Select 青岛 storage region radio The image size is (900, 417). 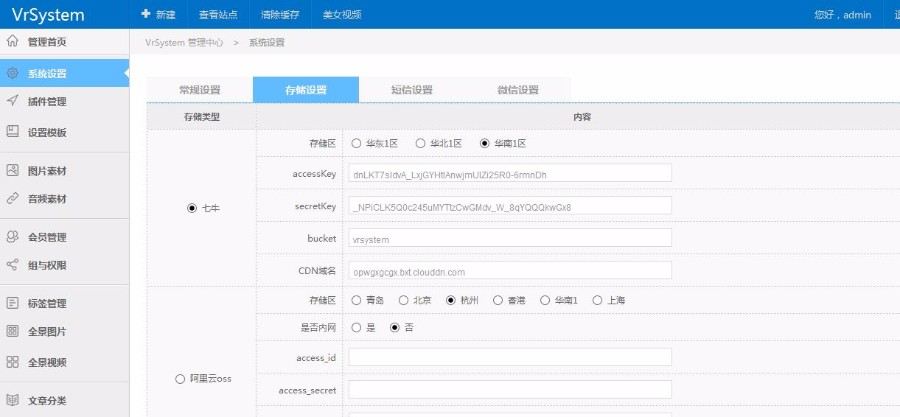coord(356,300)
